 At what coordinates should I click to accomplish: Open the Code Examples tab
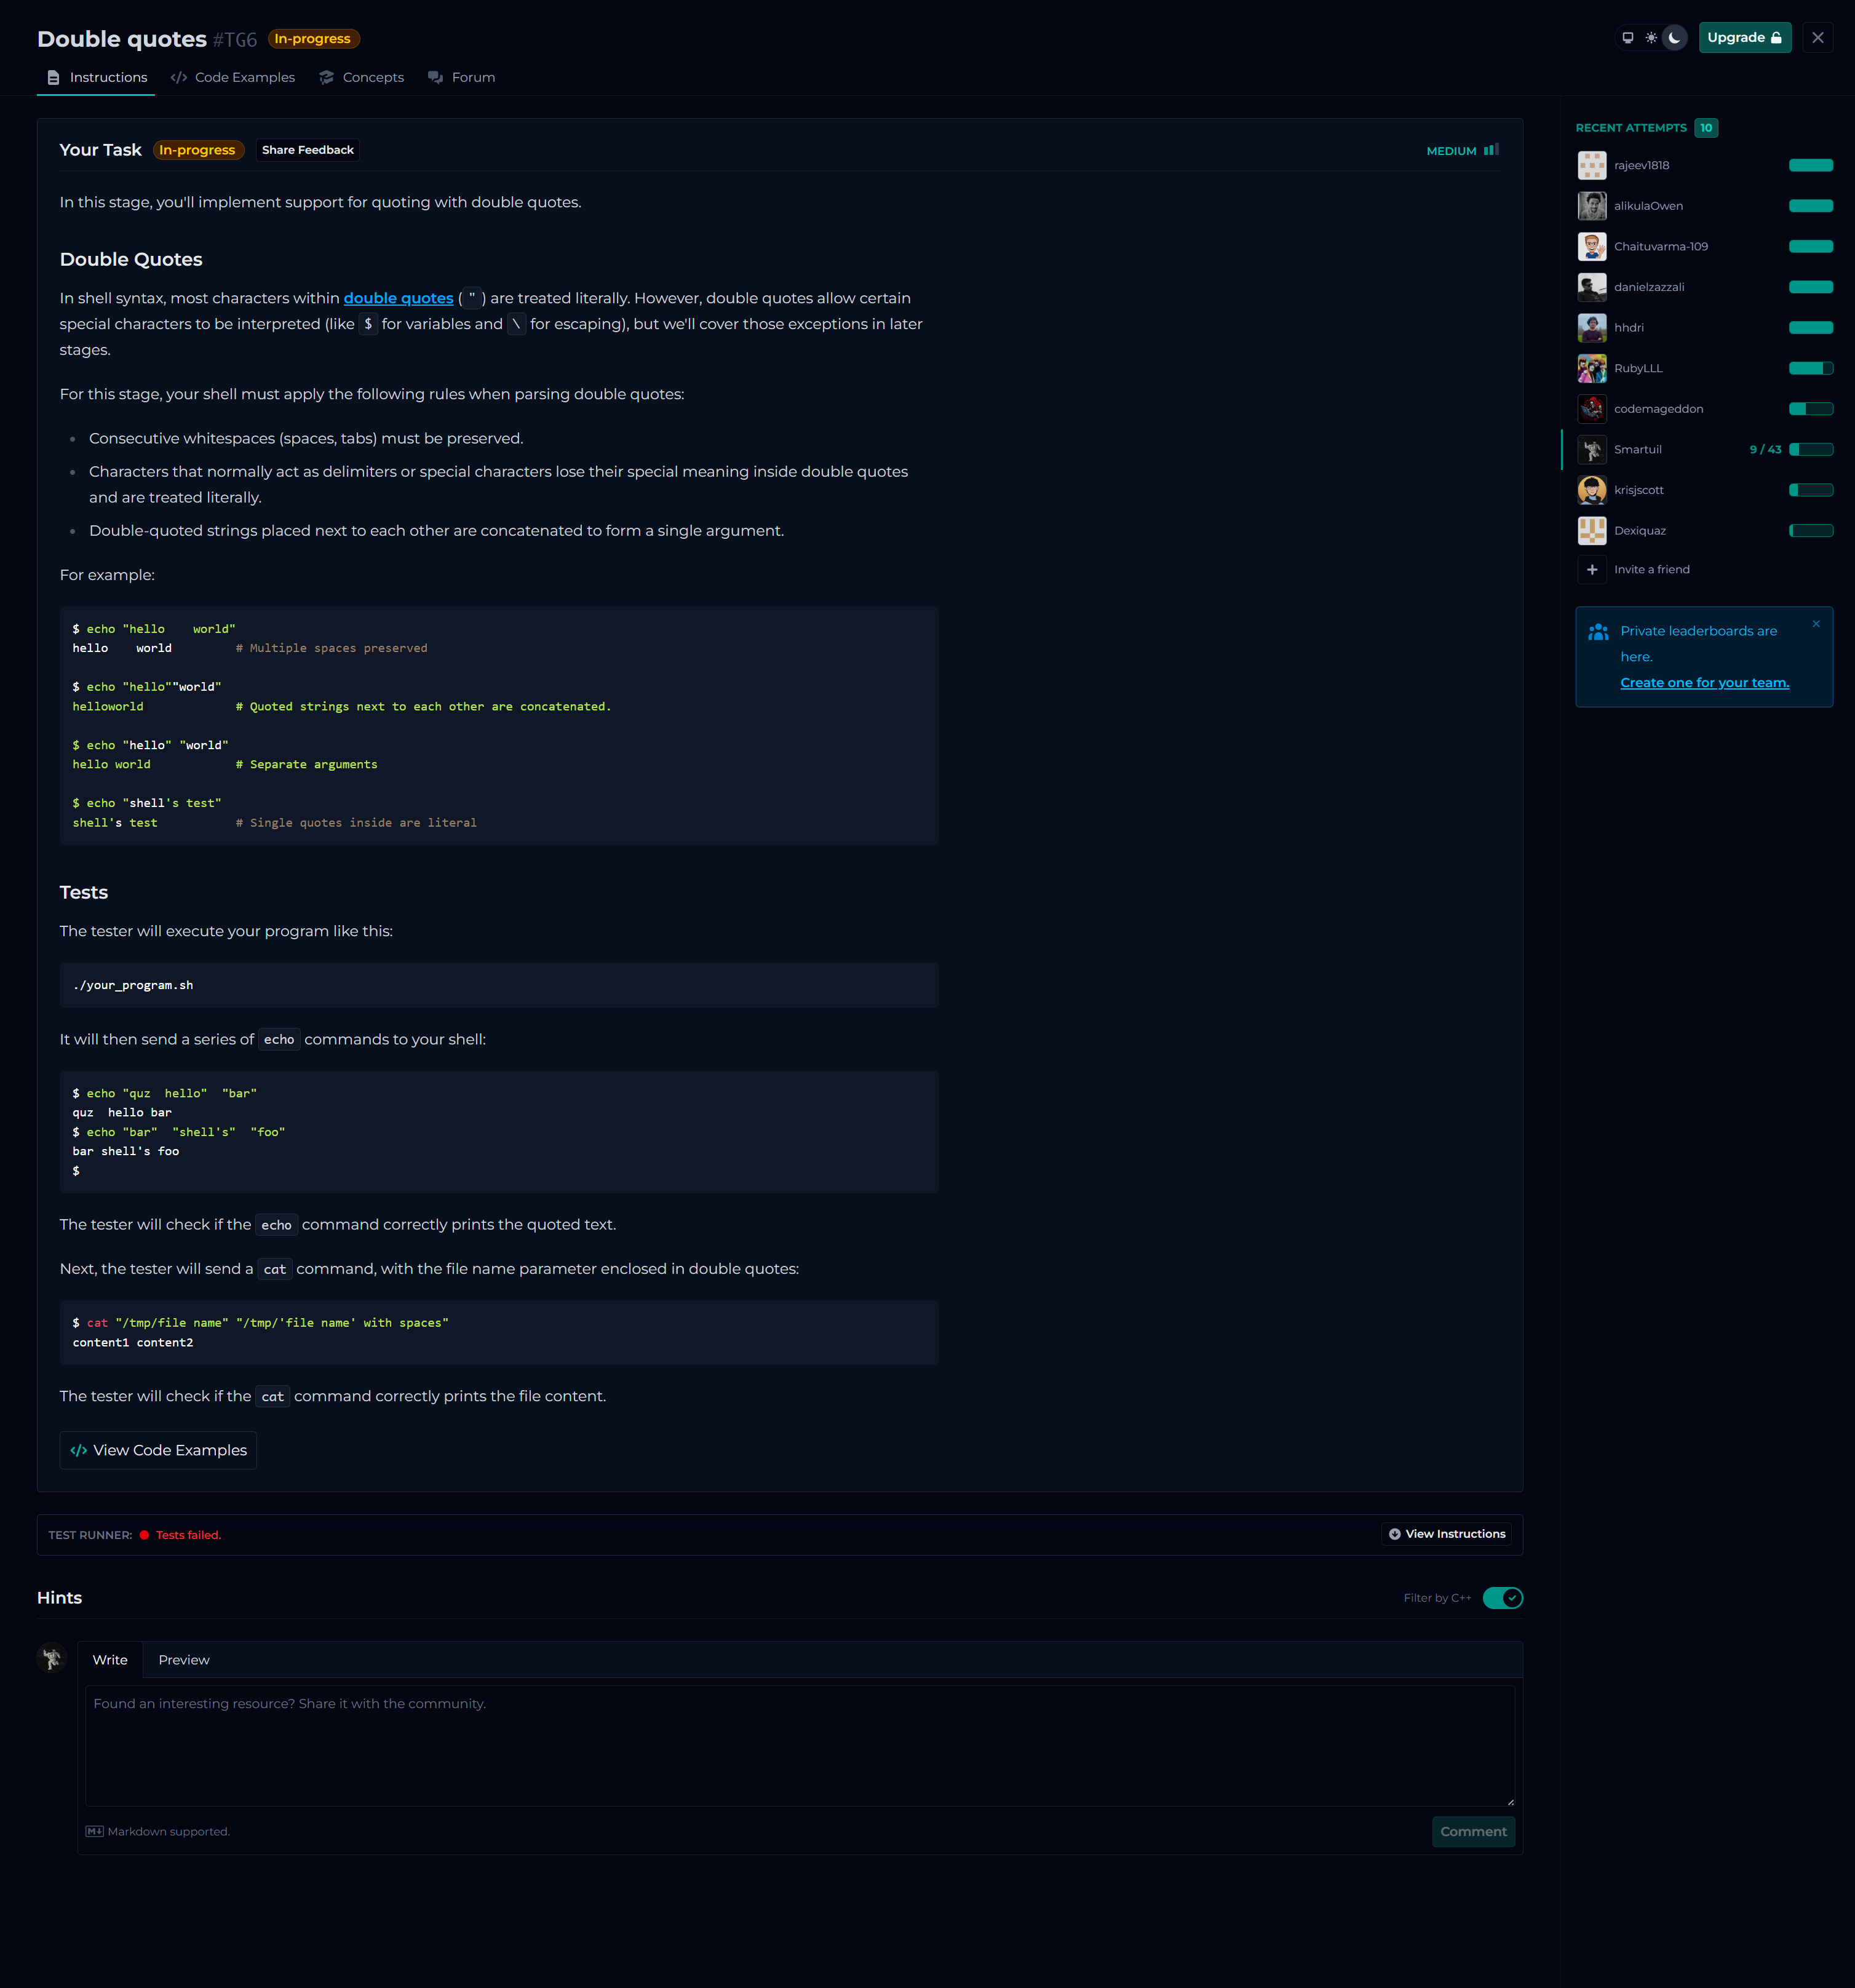tap(233, 78)
